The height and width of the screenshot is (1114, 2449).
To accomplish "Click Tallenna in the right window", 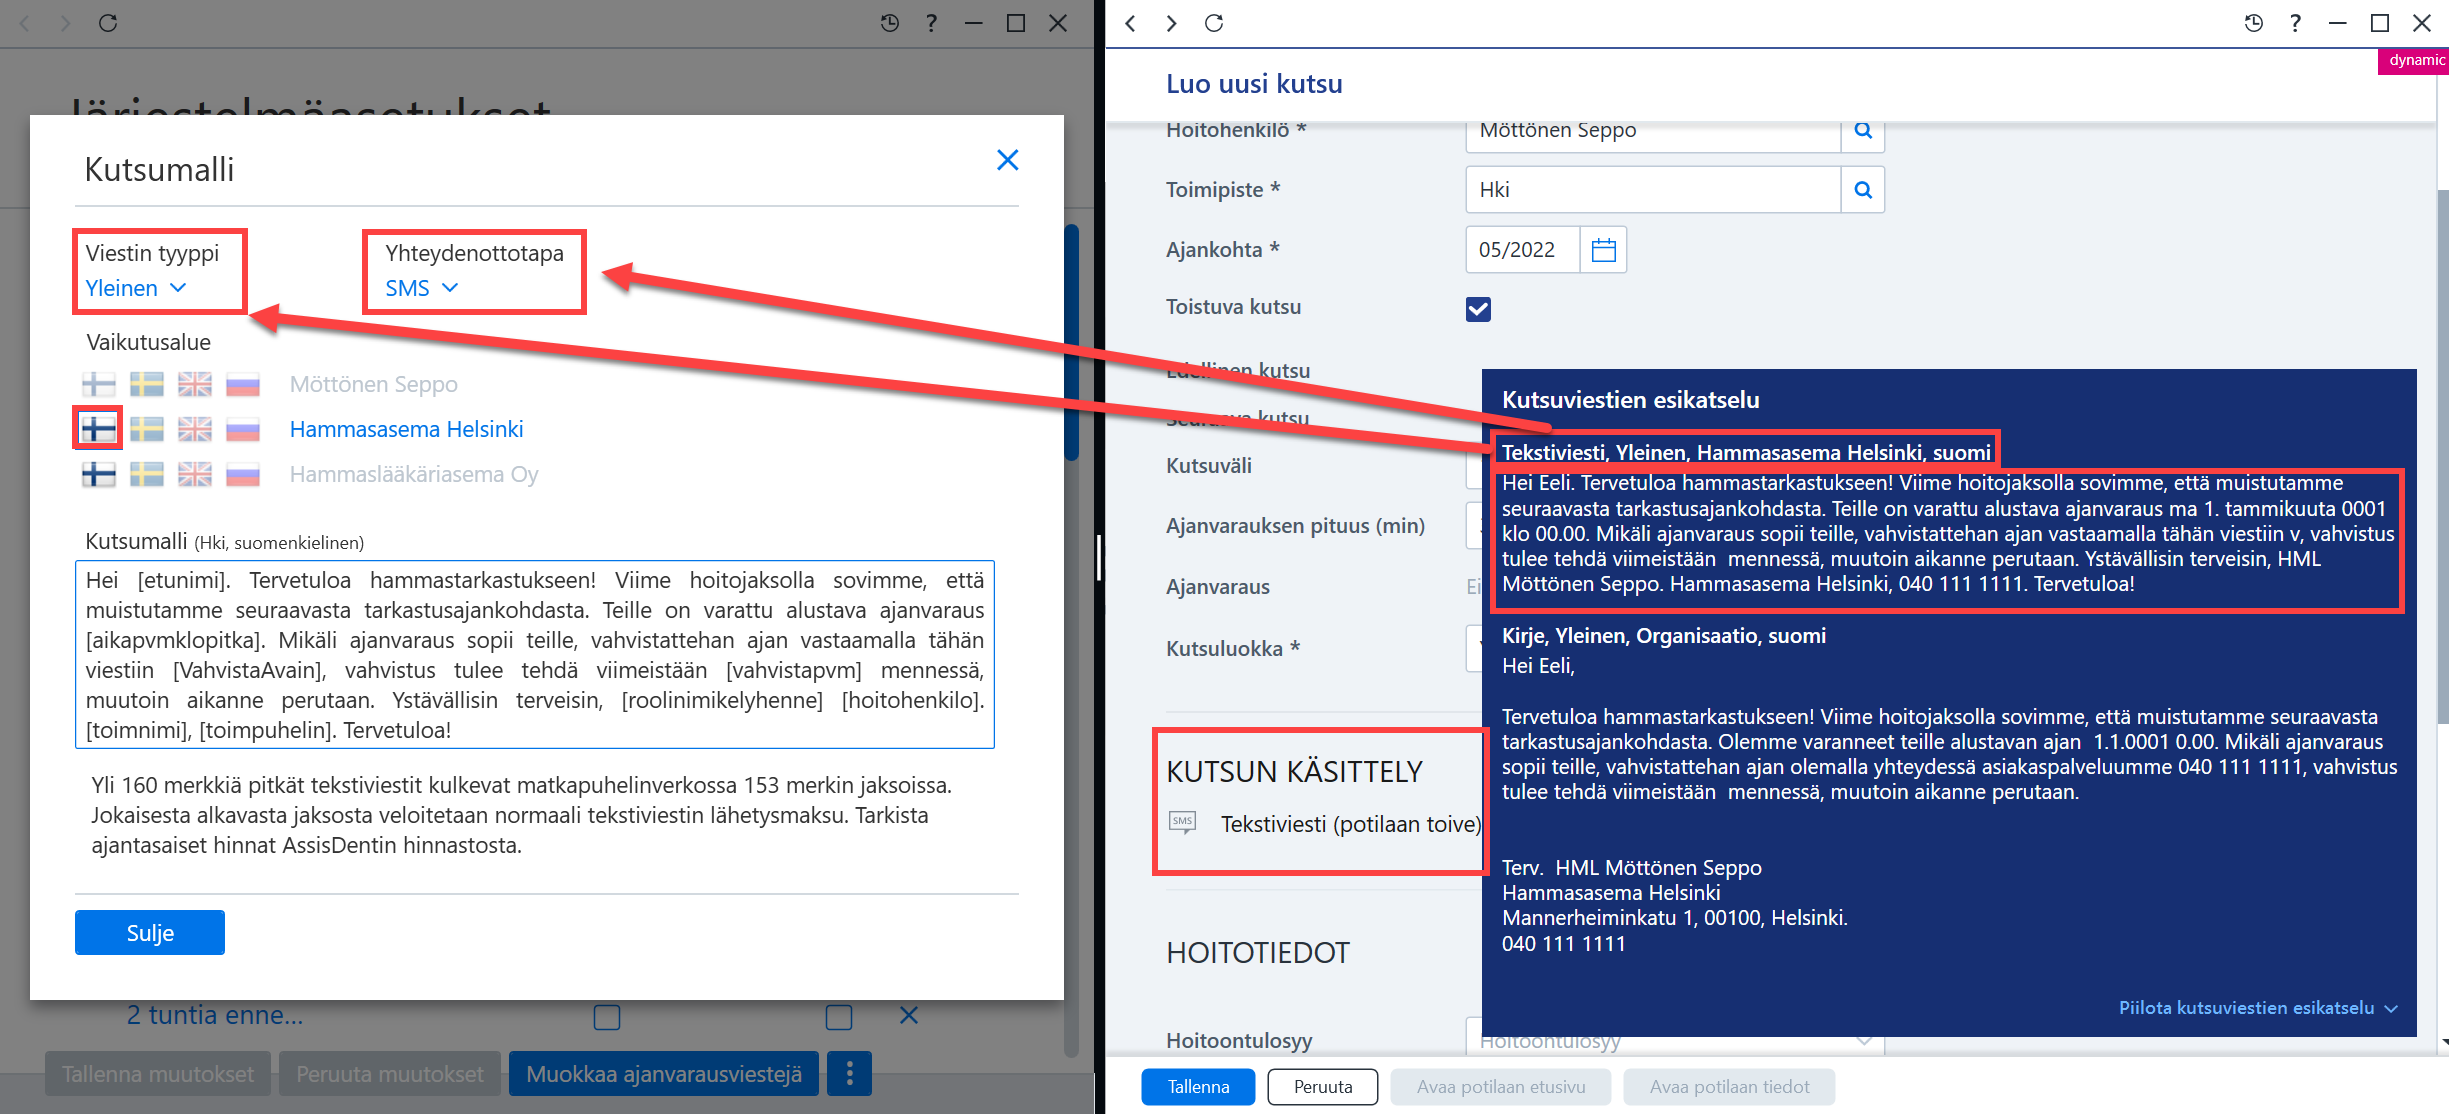I will tap(1198, 1087).
